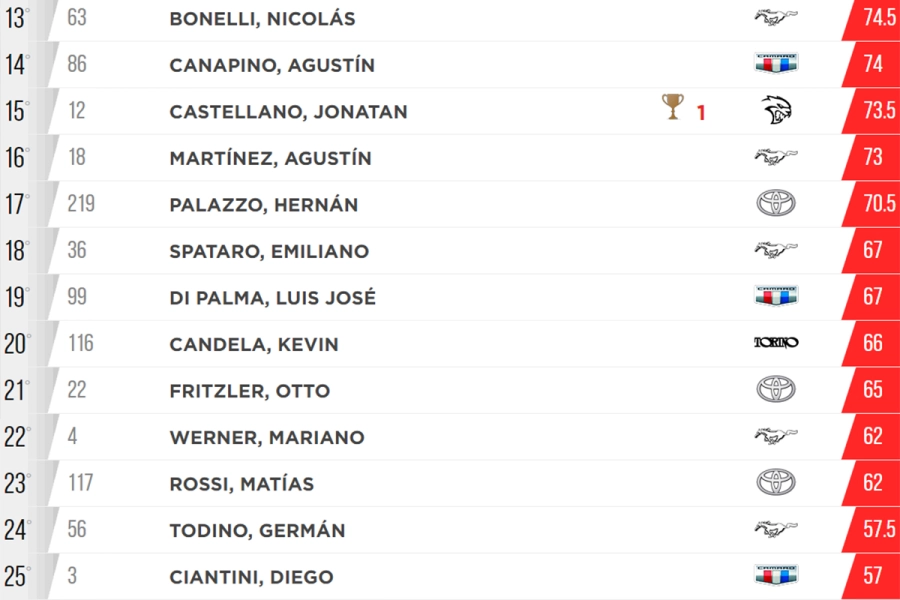Open Todino, Germán driver entry
The height and width of the screenshot is (600, 900).
click(257, 531)
